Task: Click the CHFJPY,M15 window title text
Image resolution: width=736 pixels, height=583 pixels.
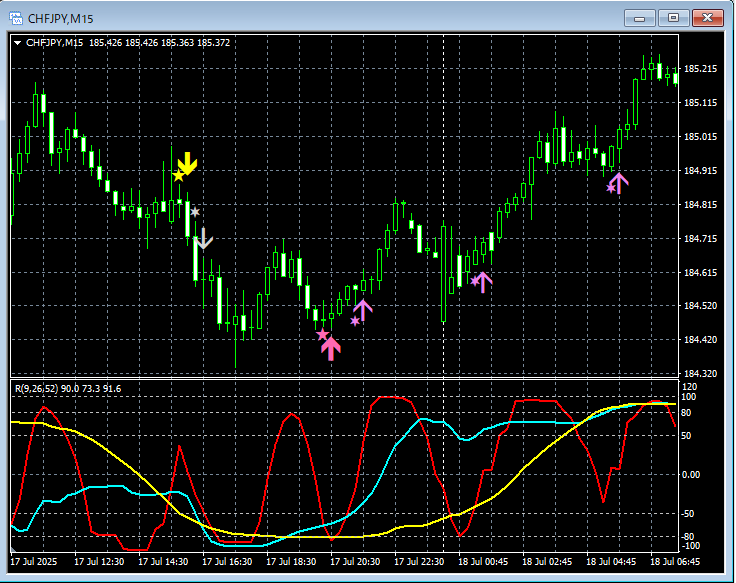Action: tap(60, 19)
